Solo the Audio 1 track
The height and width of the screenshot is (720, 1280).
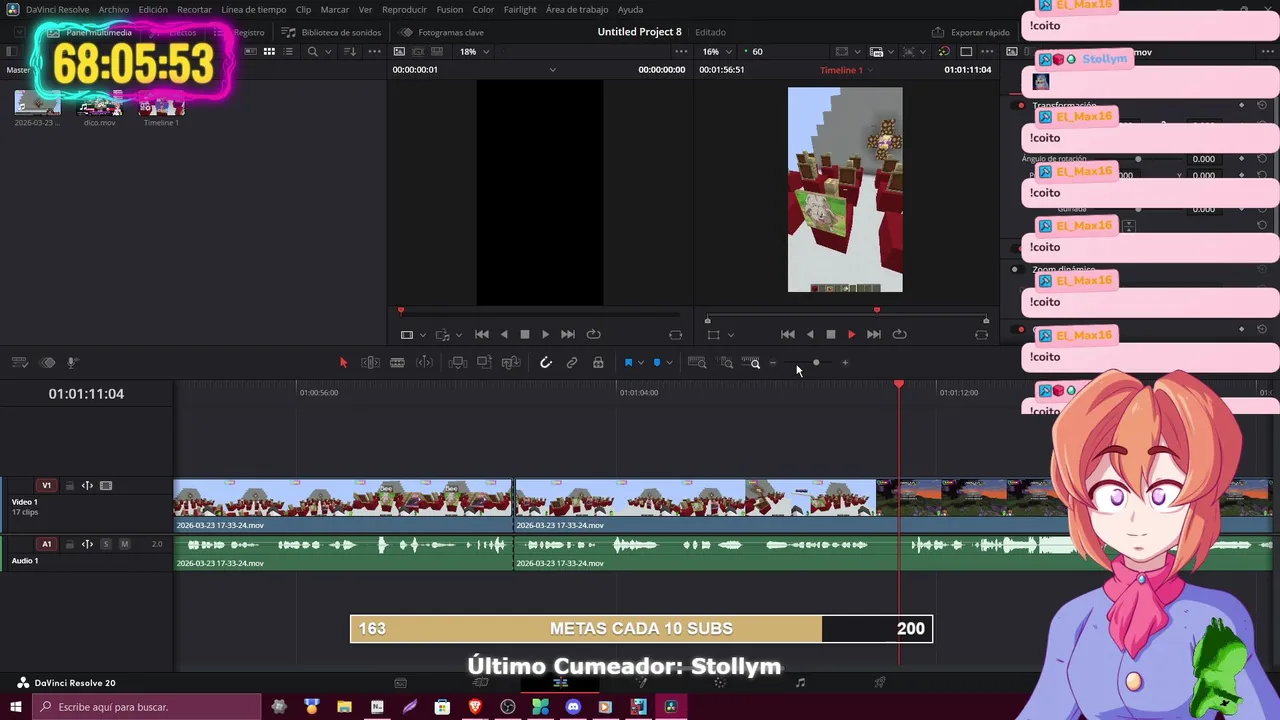106,544
